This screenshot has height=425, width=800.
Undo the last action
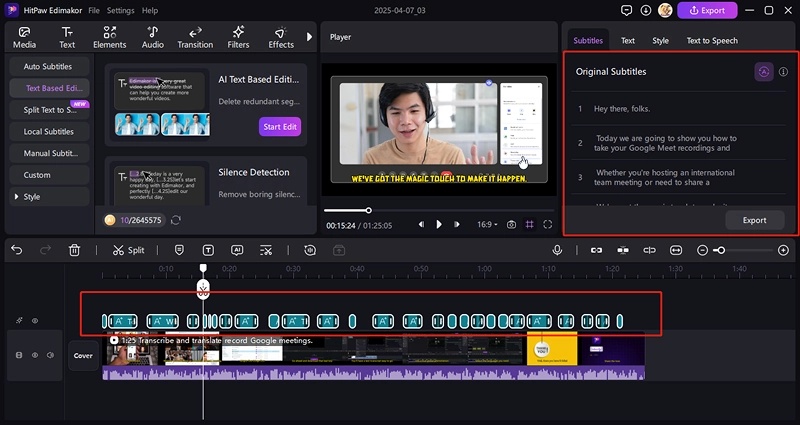point(17,250)
